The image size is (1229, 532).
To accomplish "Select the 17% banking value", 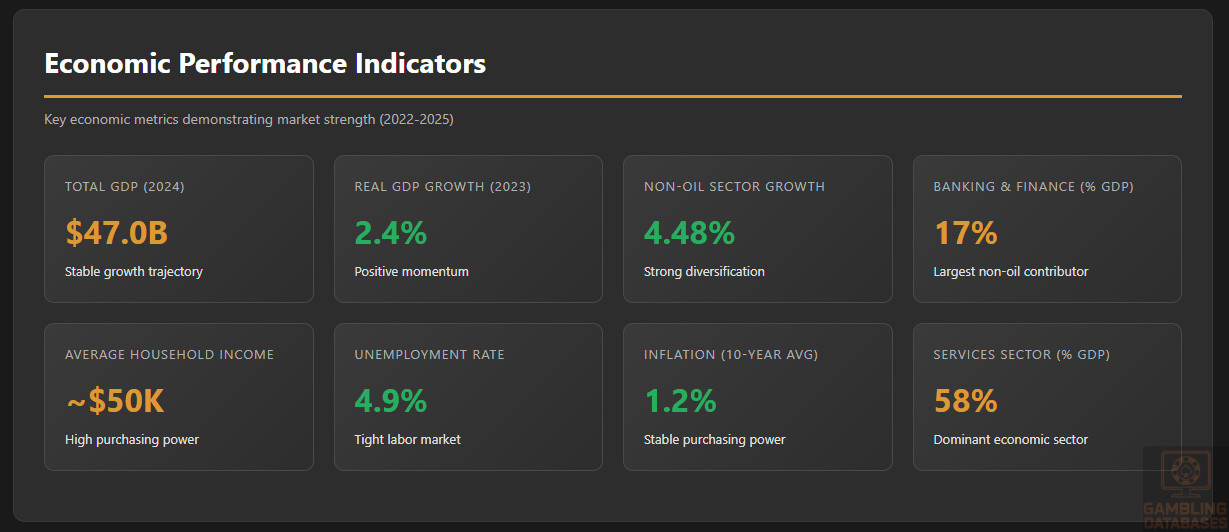I will pyautogui.click(x=965, y=233).
